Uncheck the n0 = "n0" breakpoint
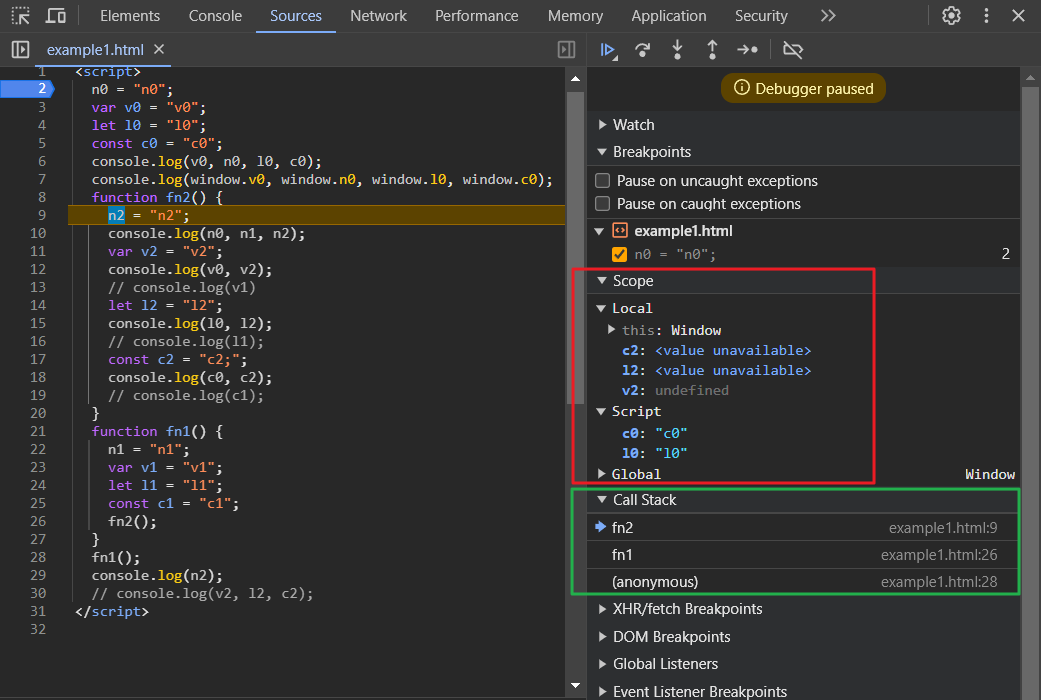The width and height of the screenshot is (1041, 700). (619, 254)
